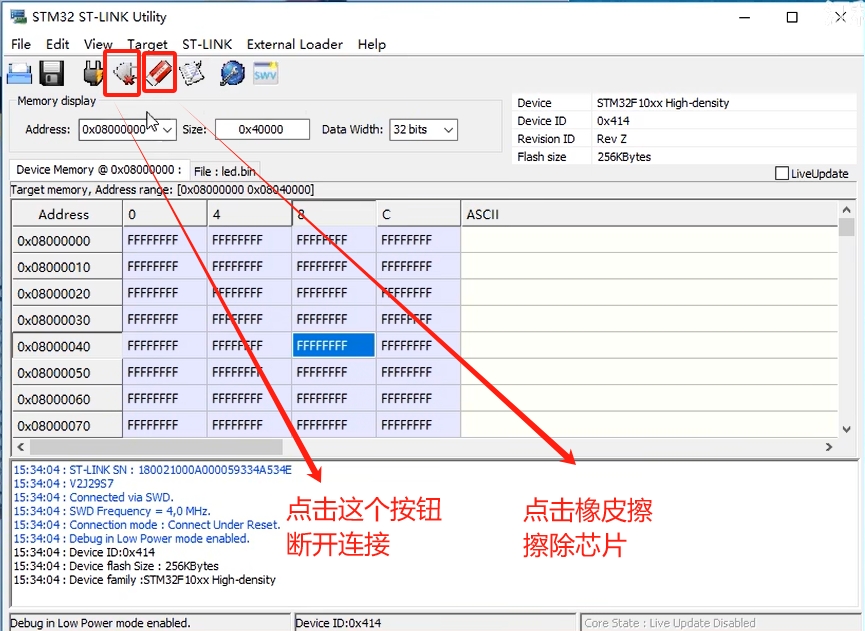865x631 pixels.
Task: Select the highlighted cell in row 0x08000040
Action: pyautogui.click(x=334, y=346)
